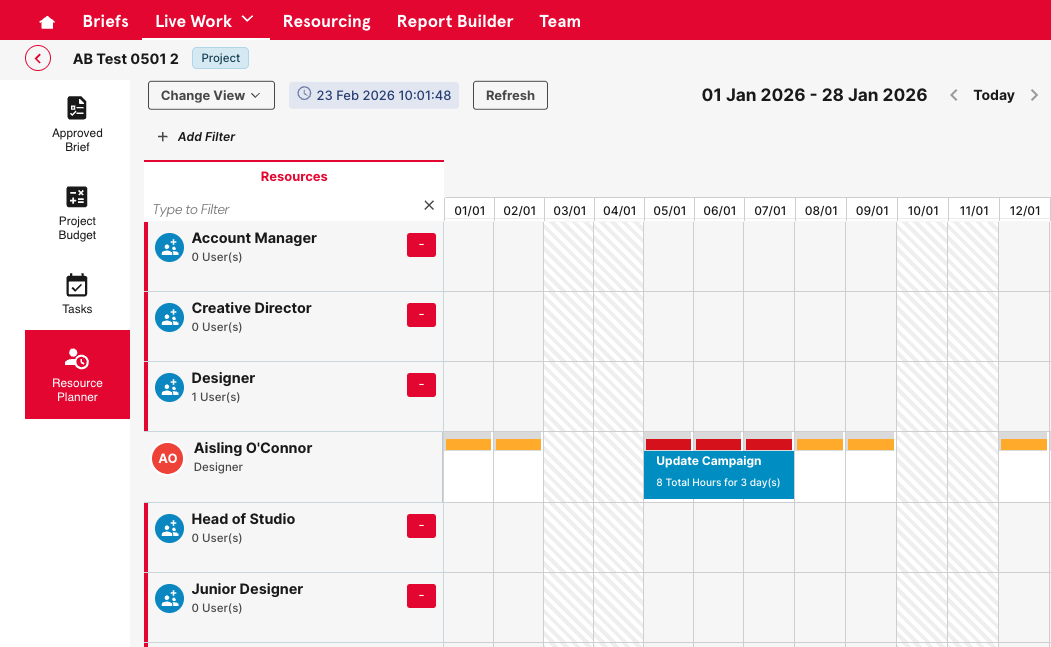
Task: Clear the Type to Filter field with X
Action: point(429,205)
